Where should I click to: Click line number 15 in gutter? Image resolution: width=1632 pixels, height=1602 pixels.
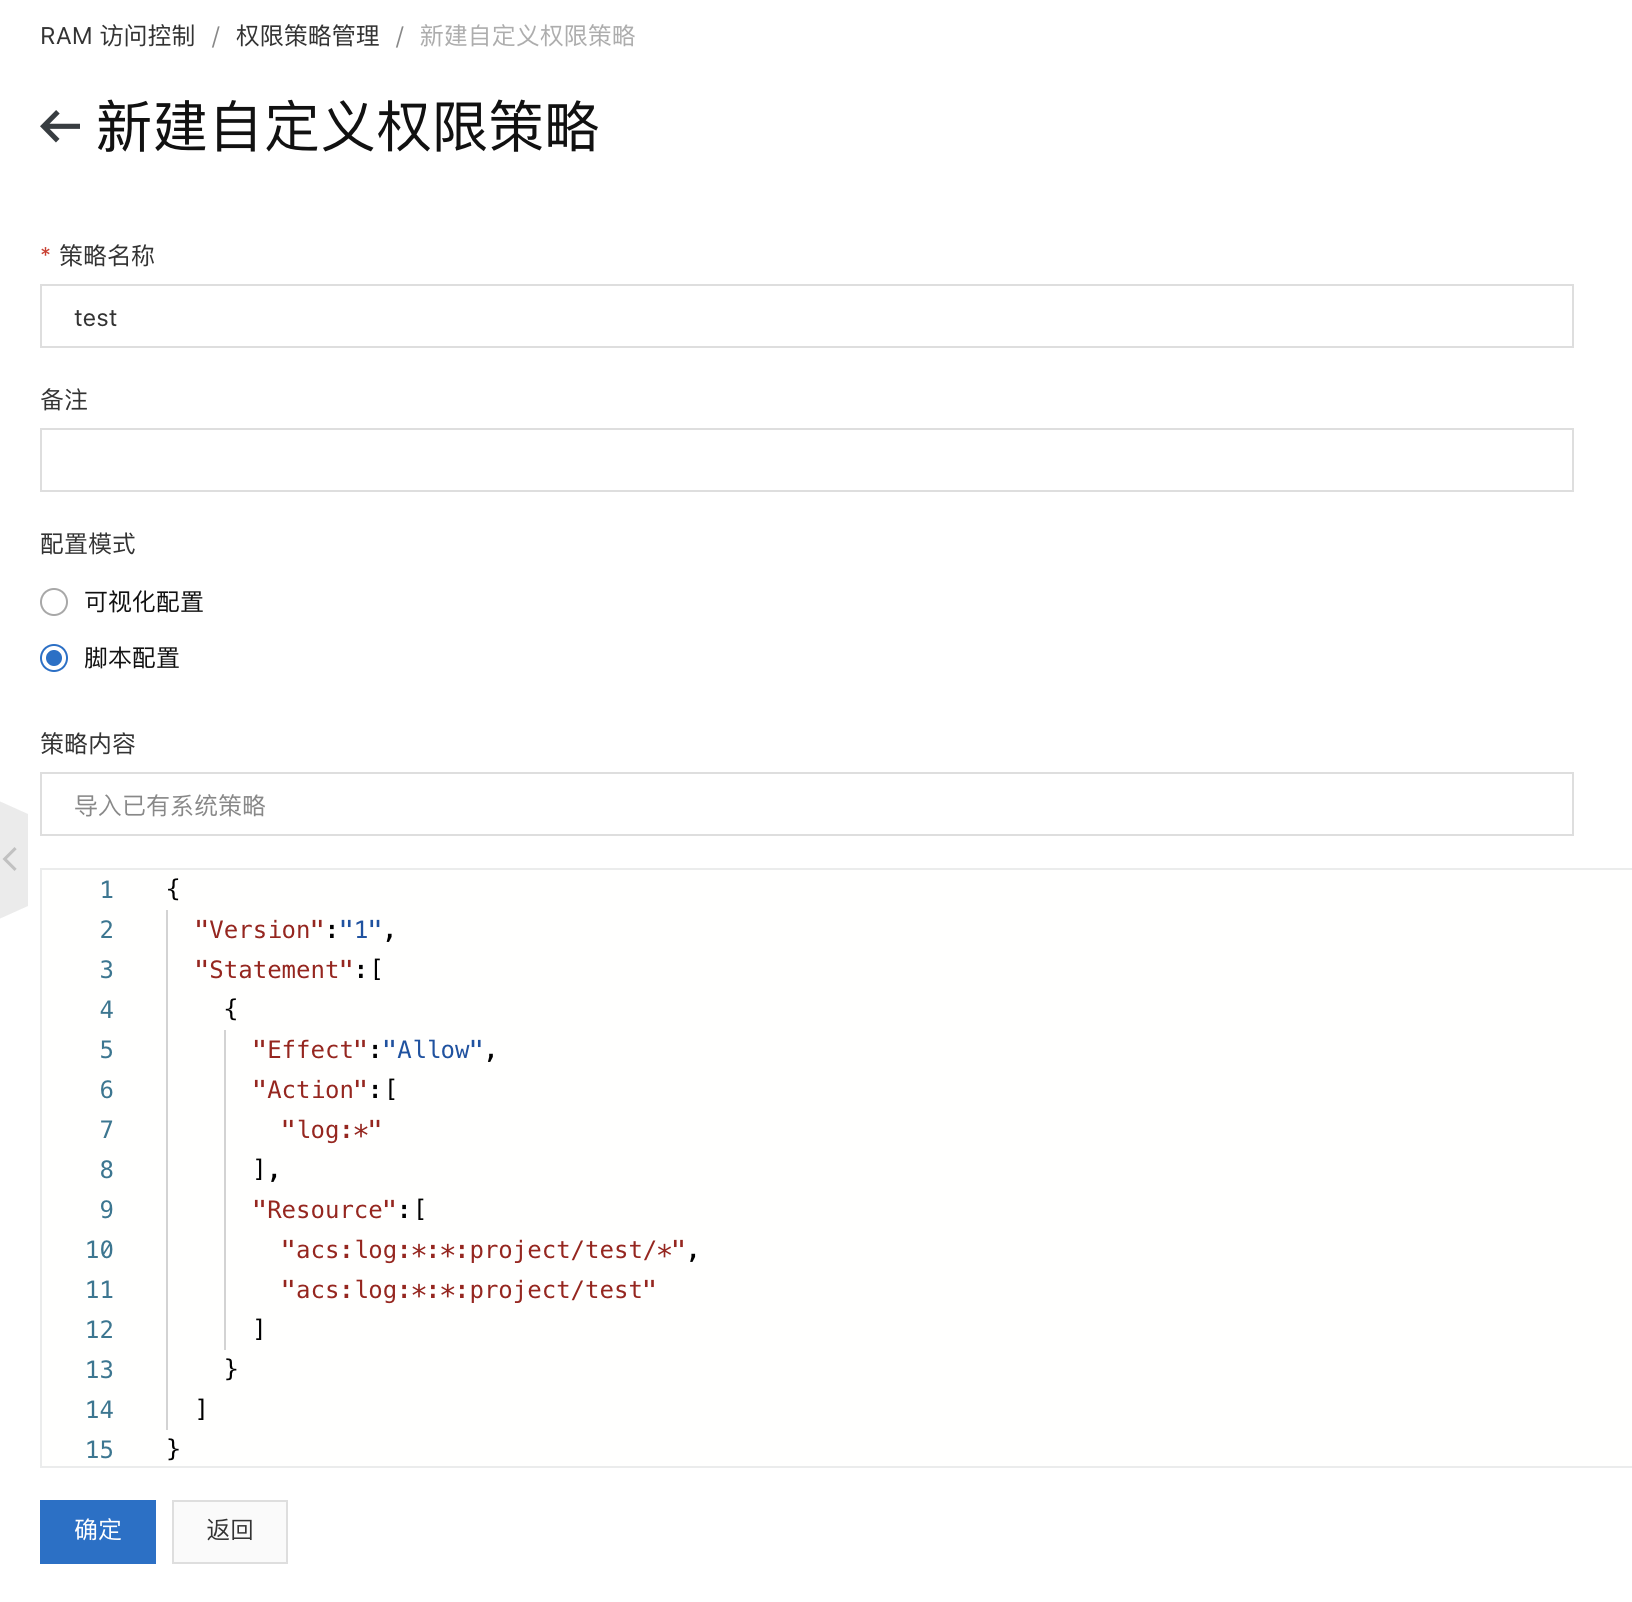99,1450
